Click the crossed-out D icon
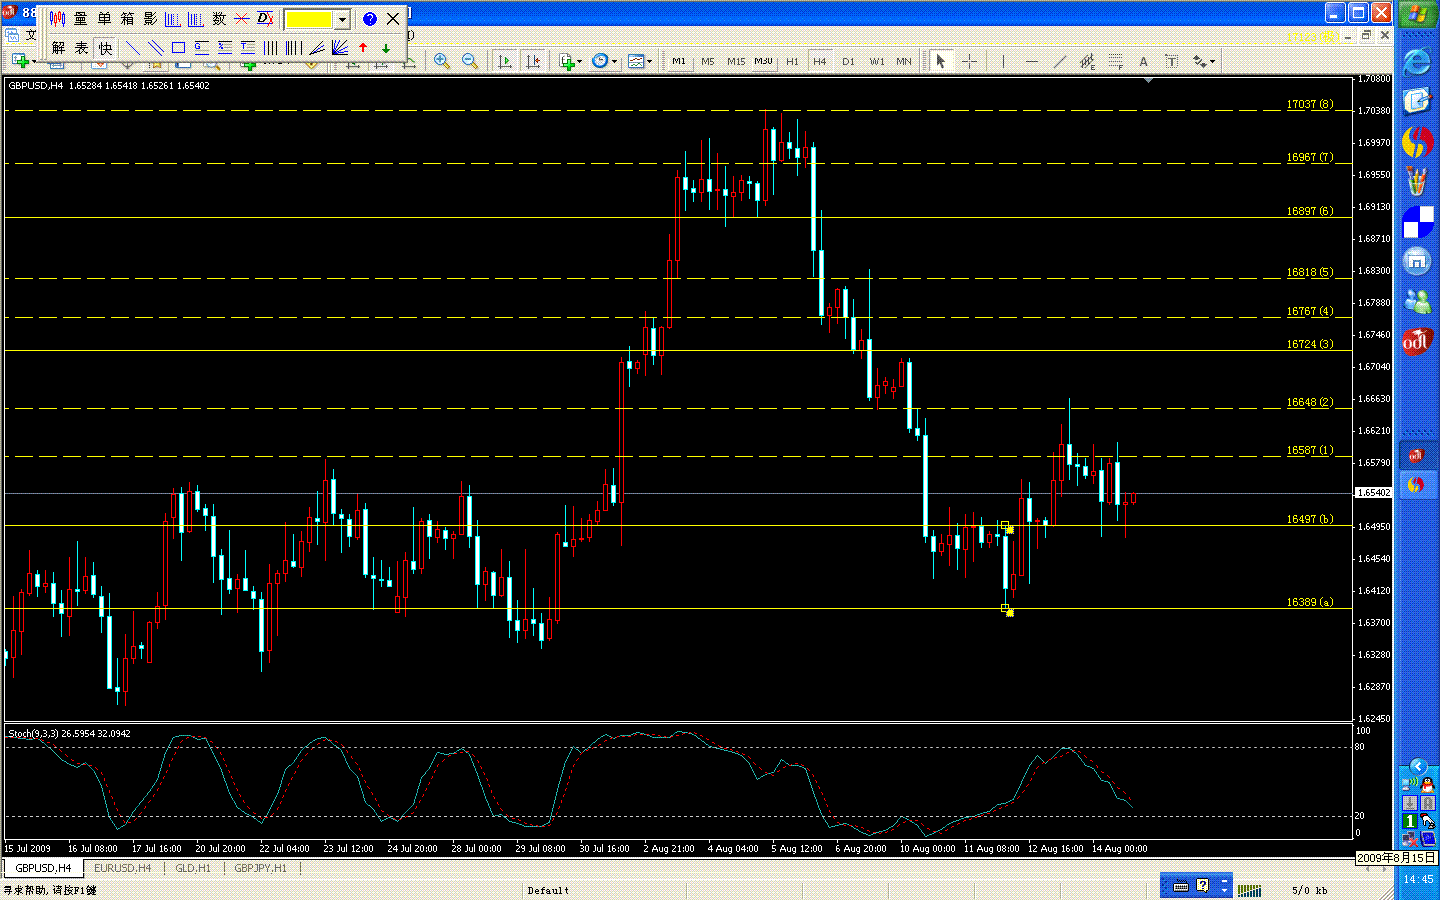The height and width of the screenshot is (900, 1440). tap(265, 19)
